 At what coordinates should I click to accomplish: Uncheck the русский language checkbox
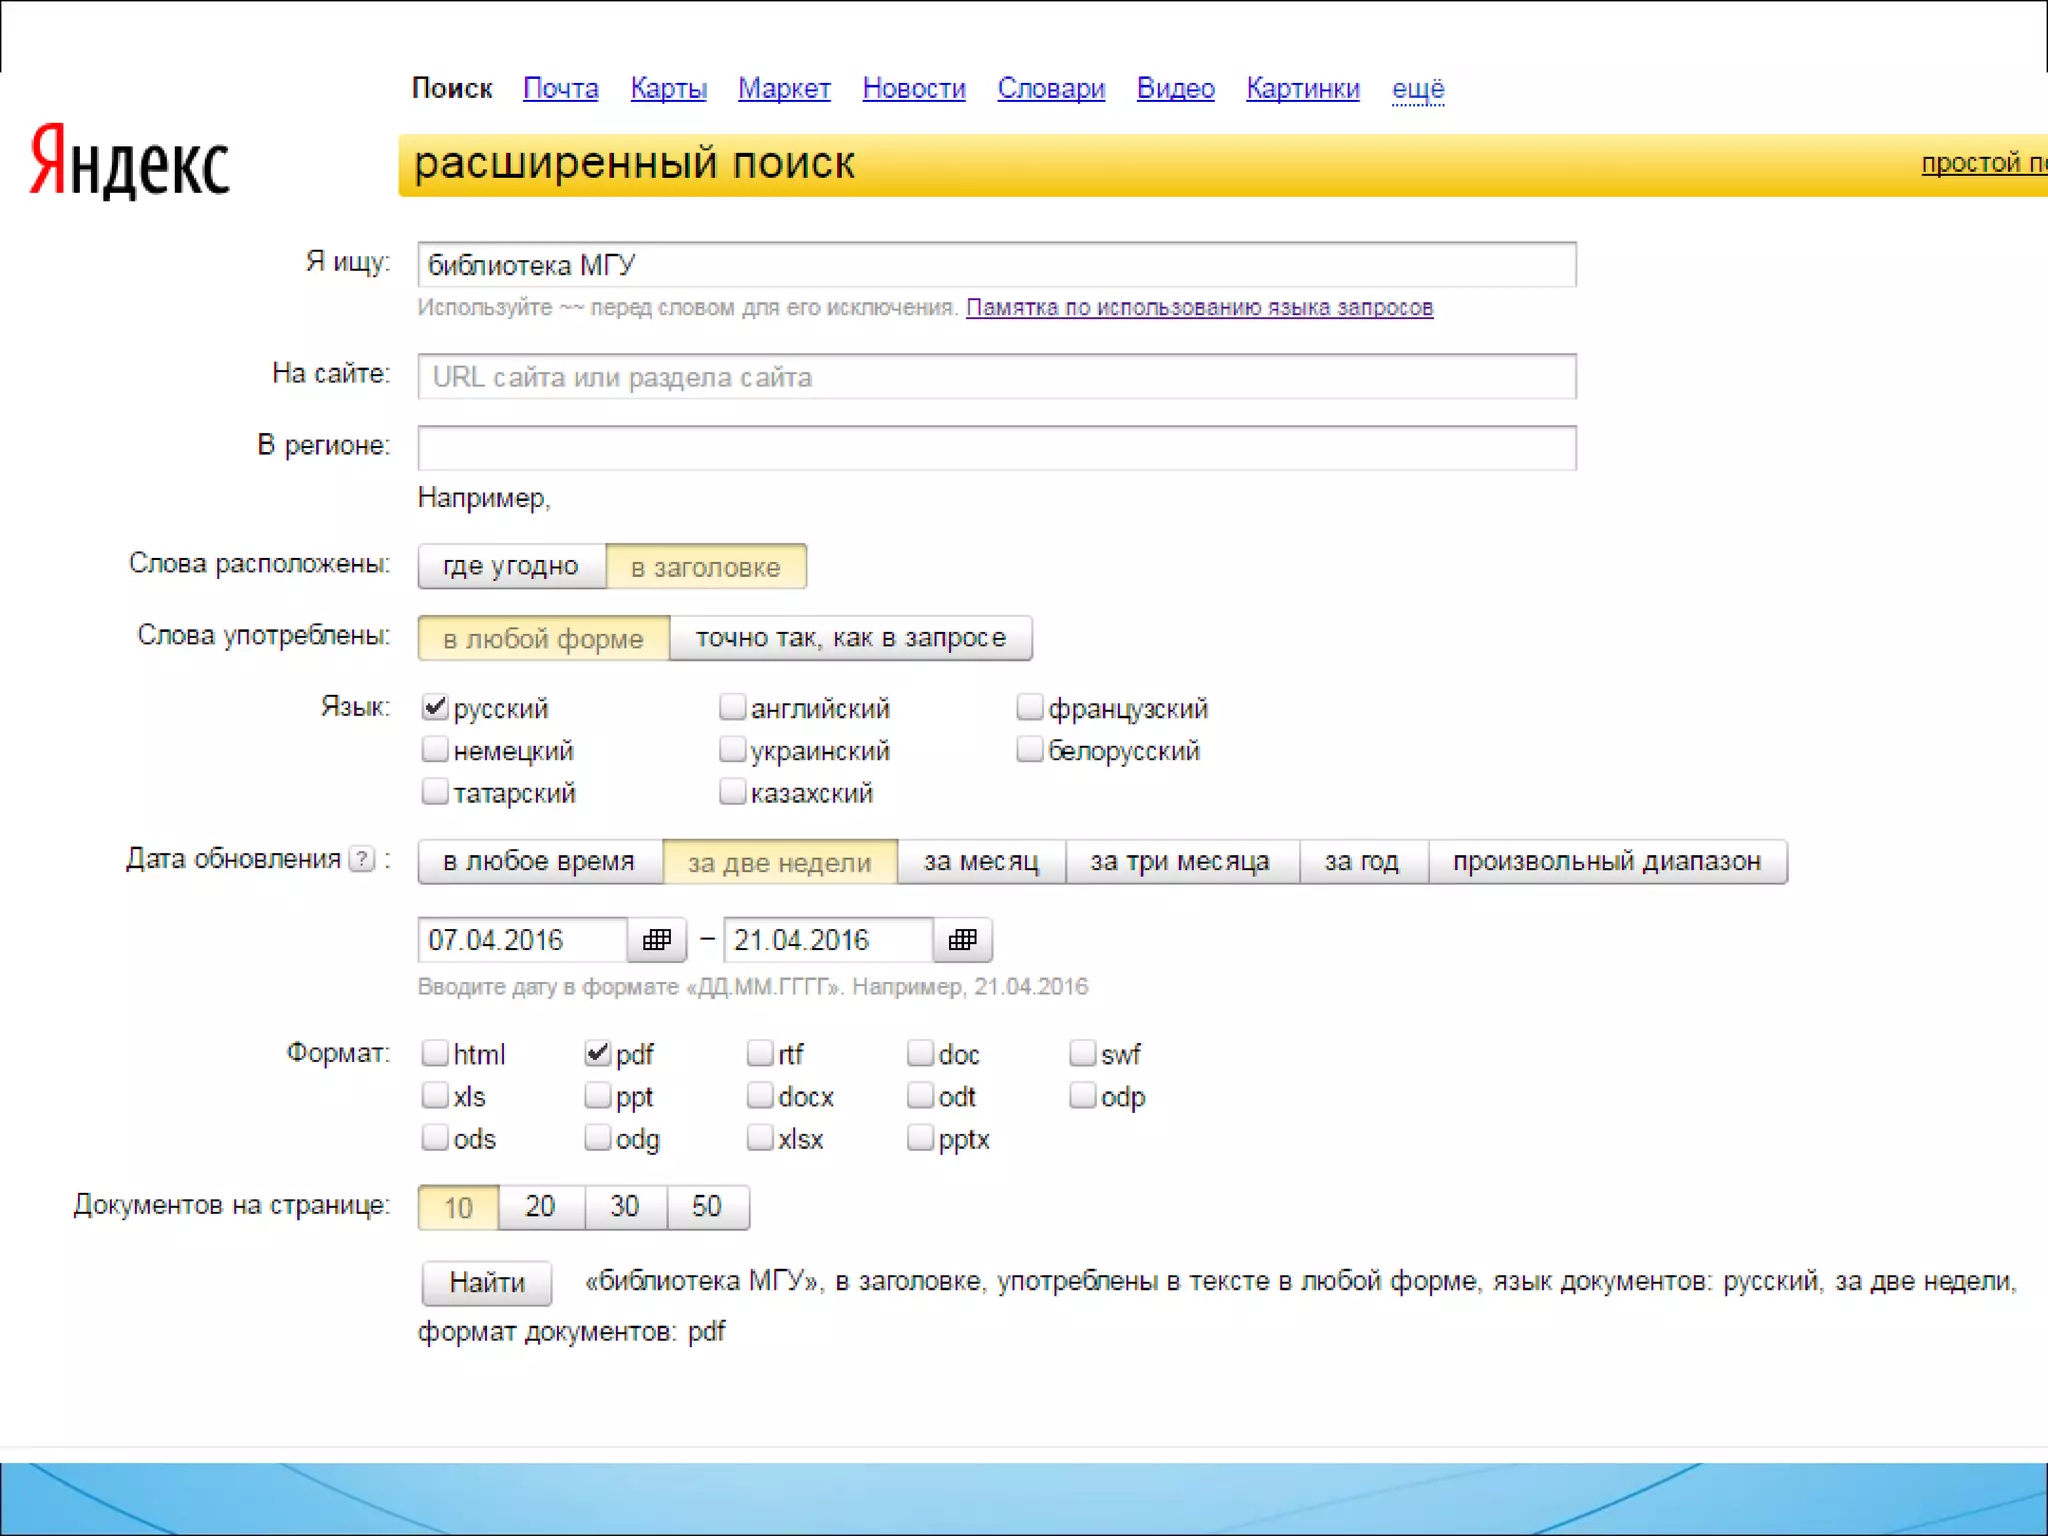coord(435,708)
